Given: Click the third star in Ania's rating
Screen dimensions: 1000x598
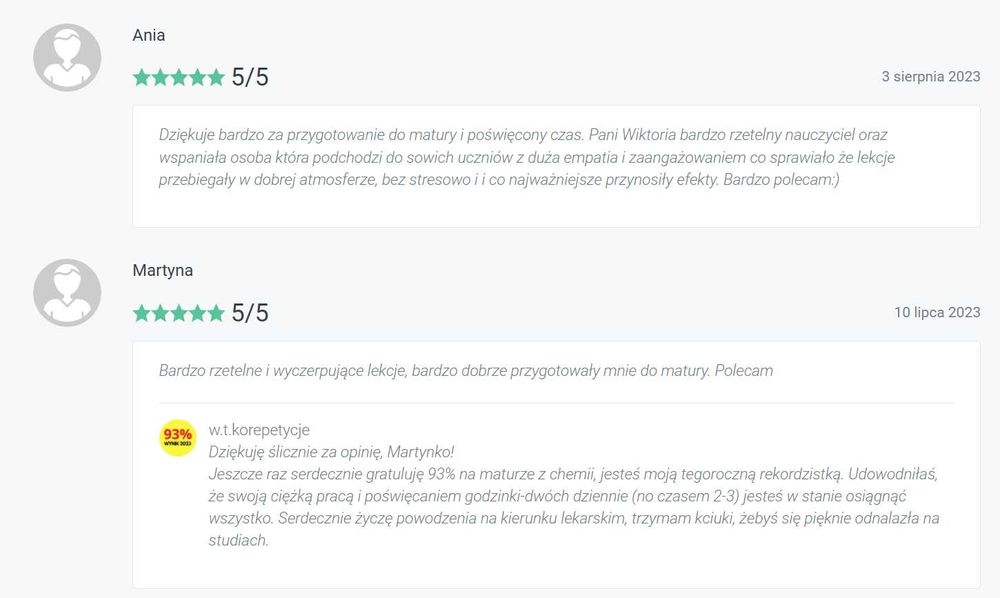Looking at the screenshot, I should 178,78.
